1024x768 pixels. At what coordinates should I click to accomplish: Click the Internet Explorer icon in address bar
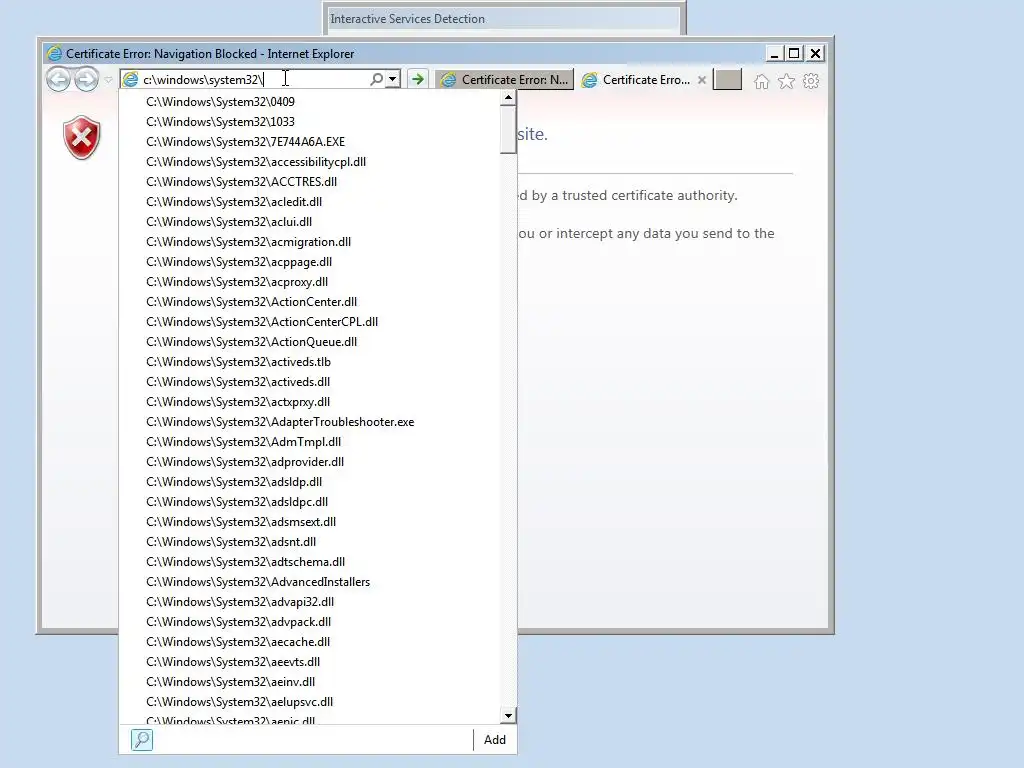click(x=131, y=80)
